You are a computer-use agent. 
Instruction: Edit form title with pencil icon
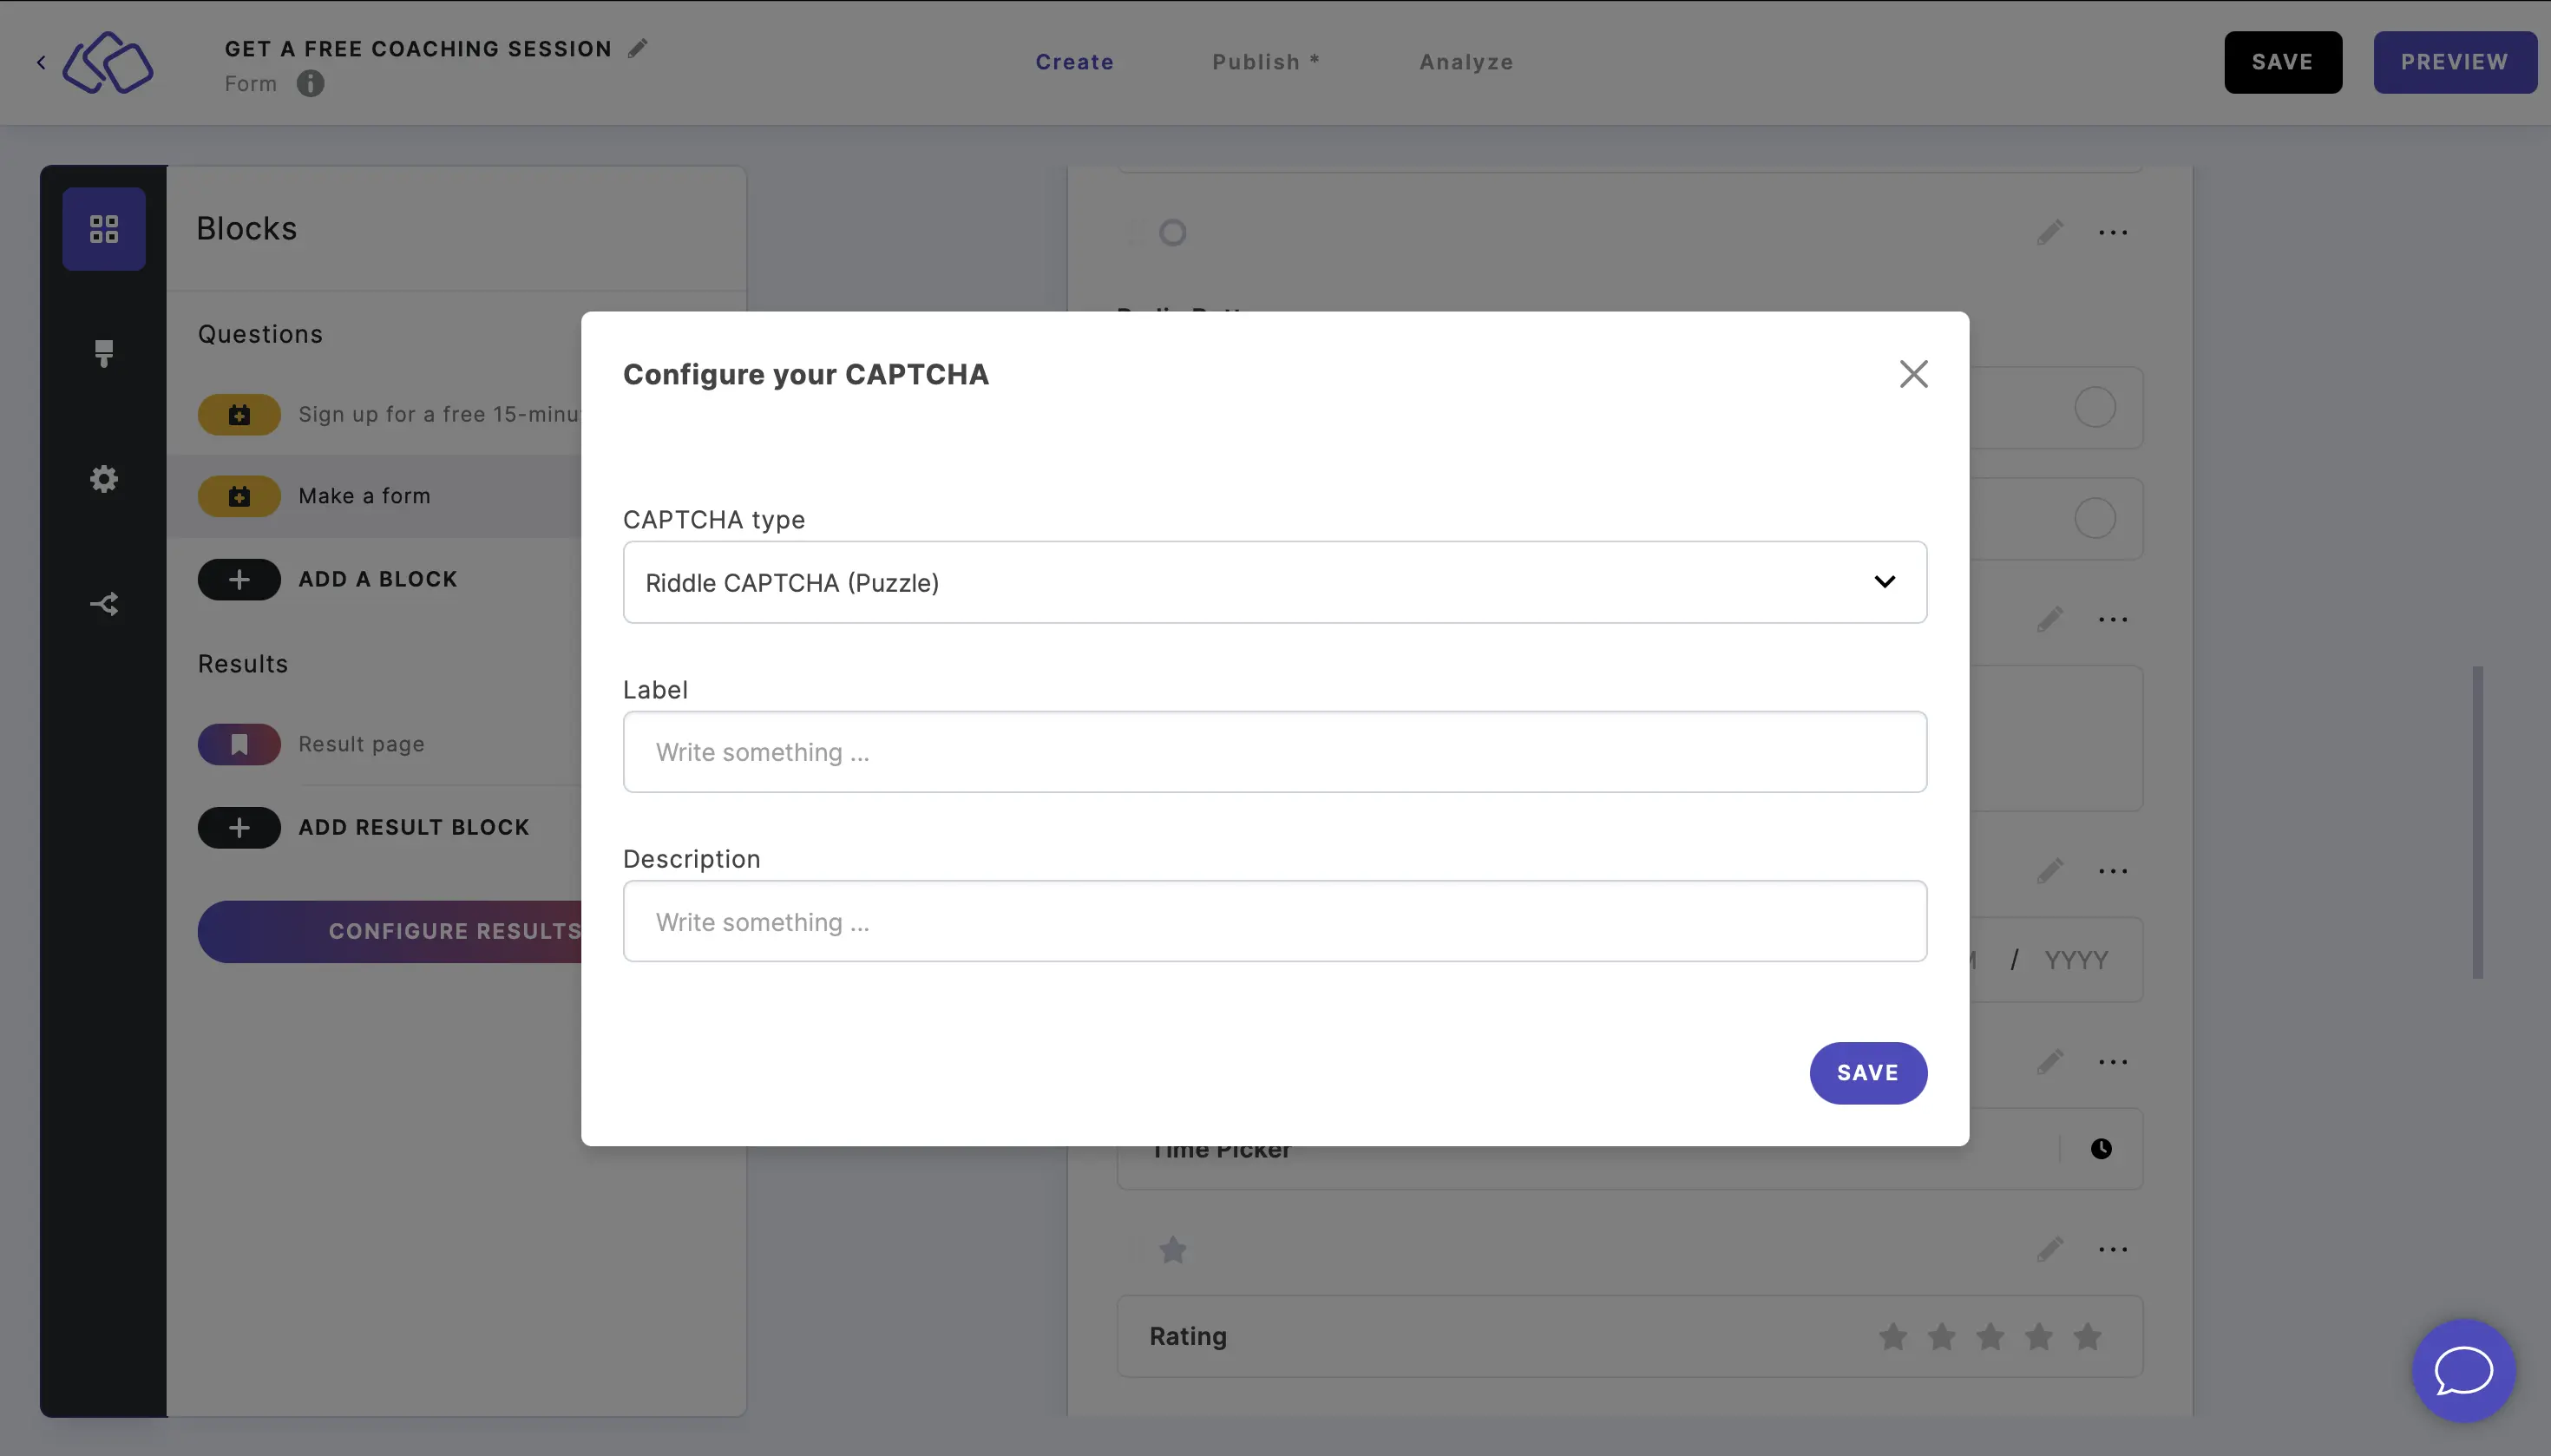637,48
